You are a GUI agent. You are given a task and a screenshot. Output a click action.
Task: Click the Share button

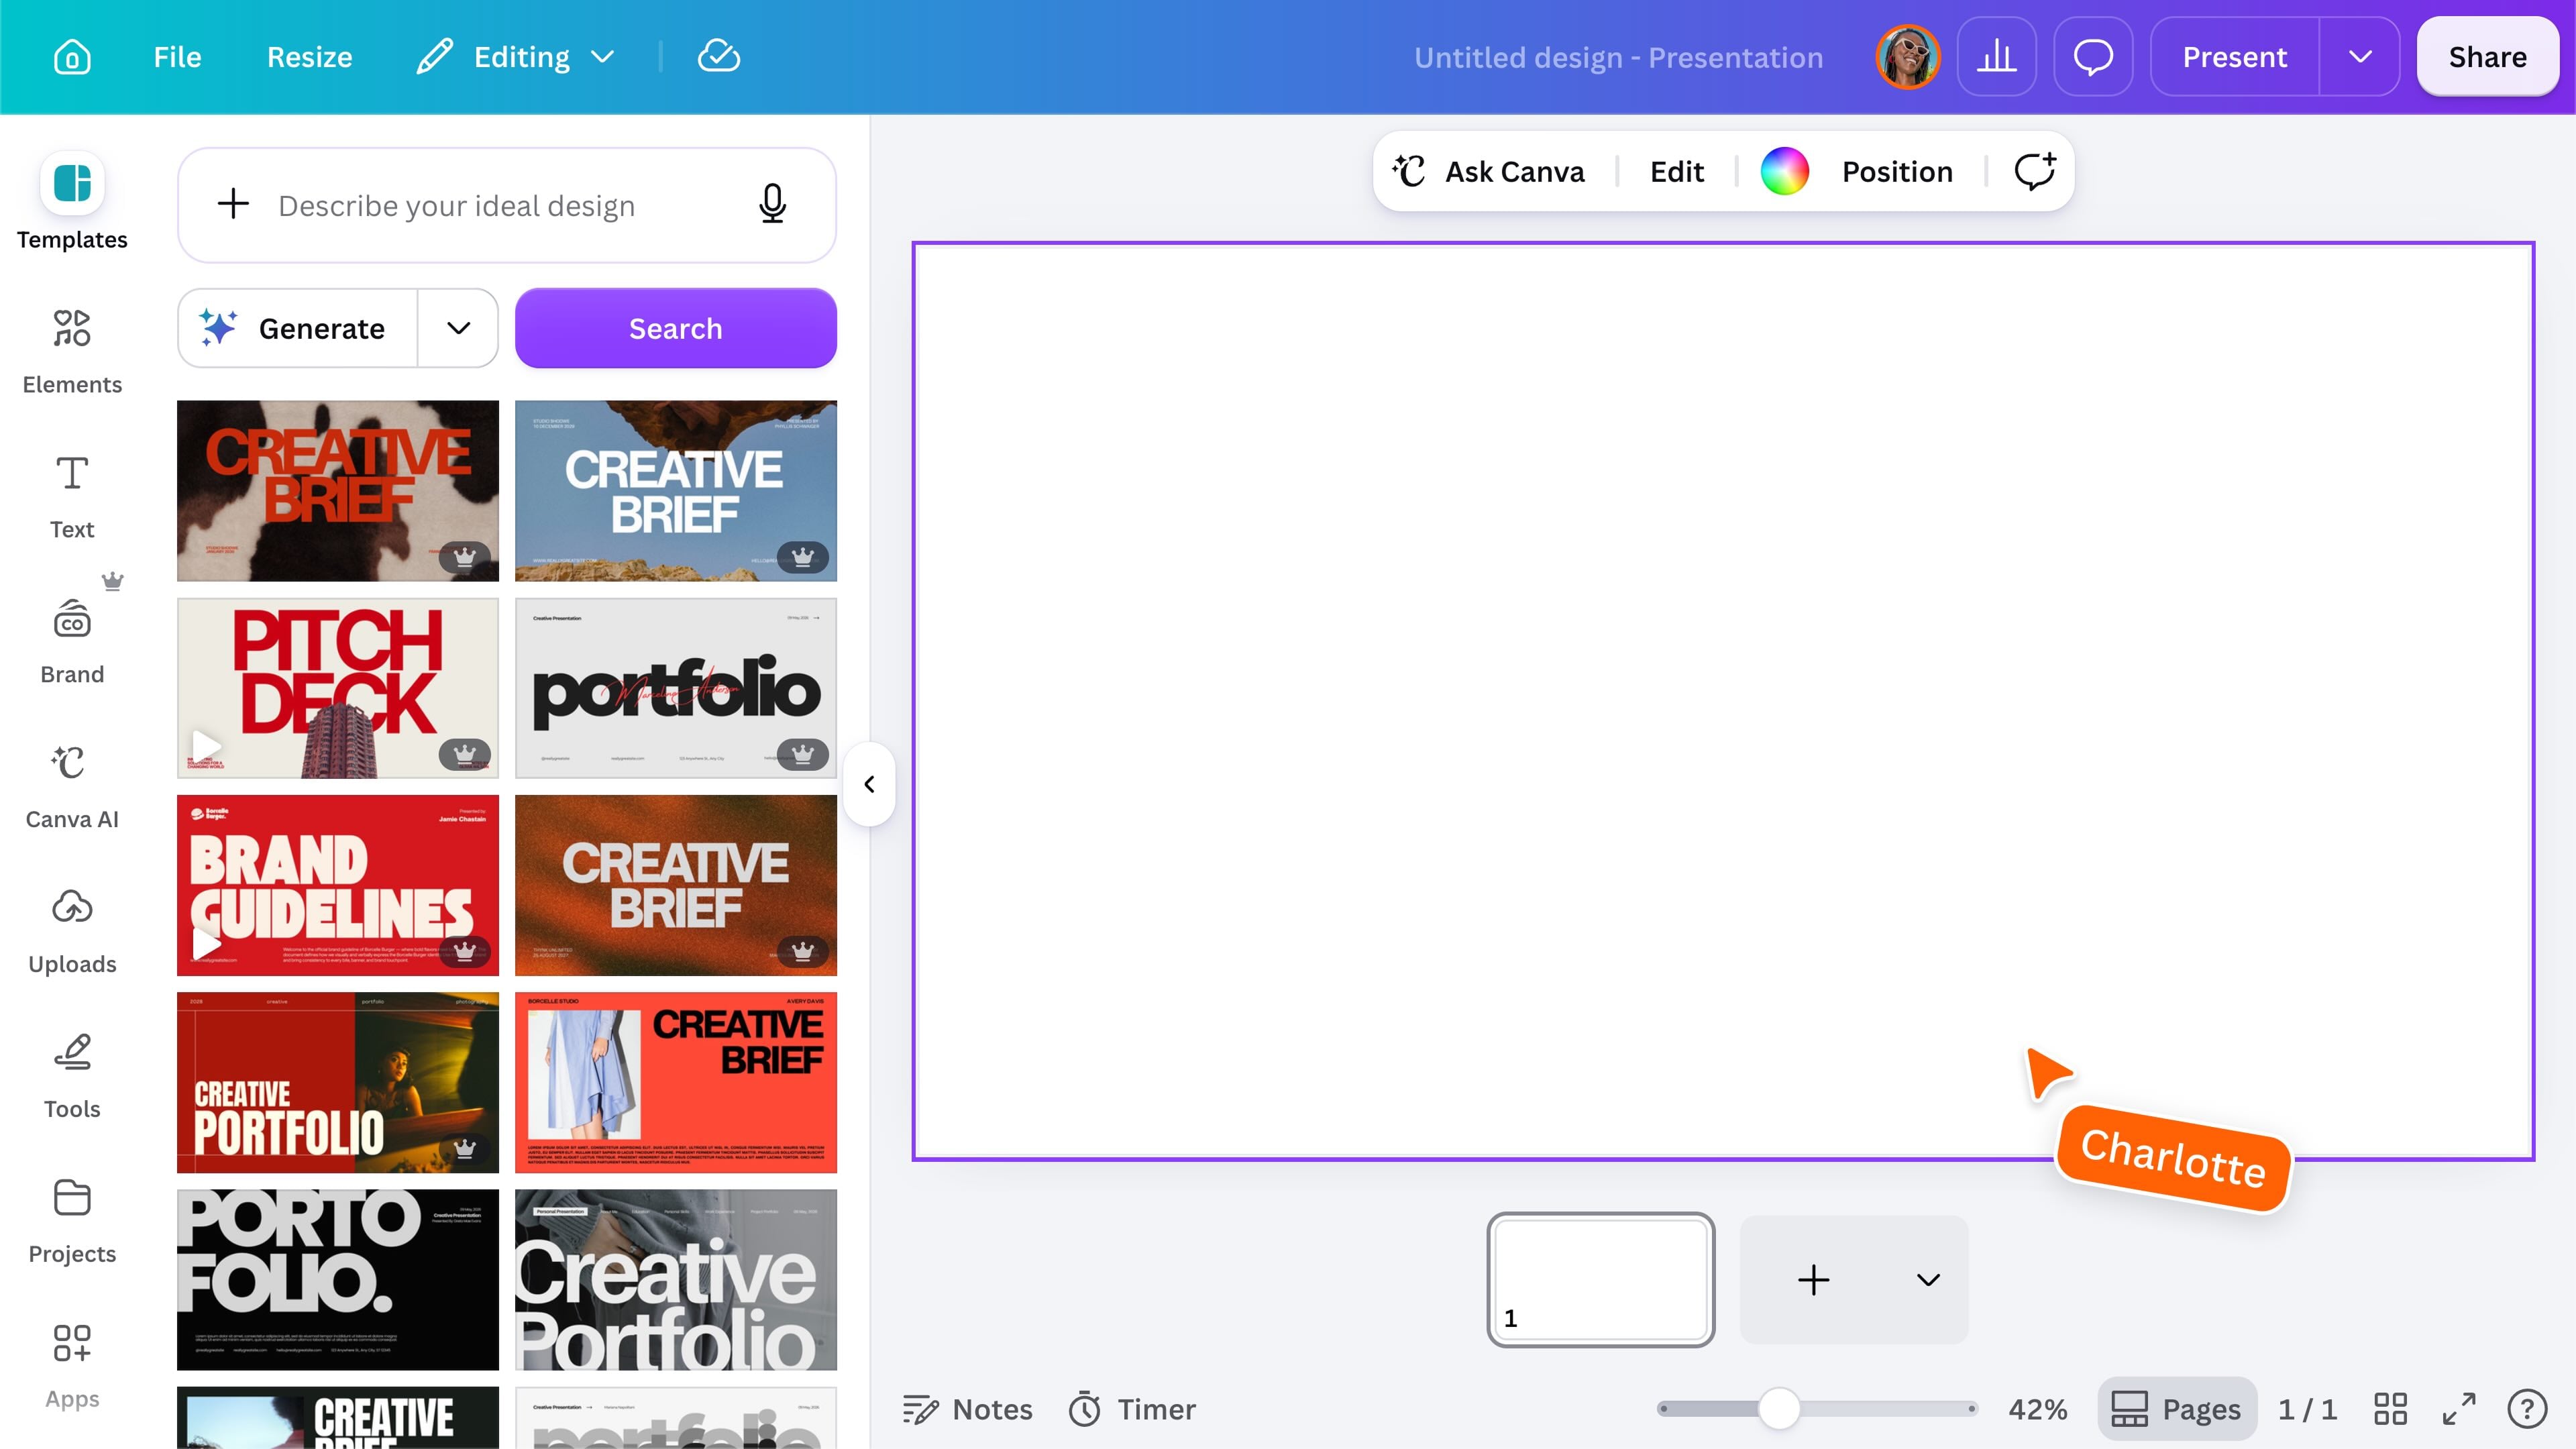tap(2487, 57)
